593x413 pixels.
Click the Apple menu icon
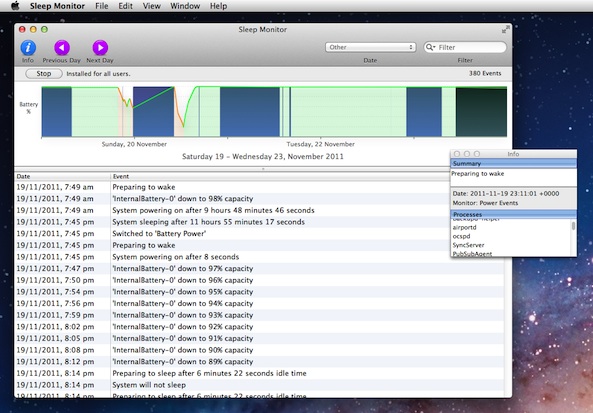tap(15, 6)
